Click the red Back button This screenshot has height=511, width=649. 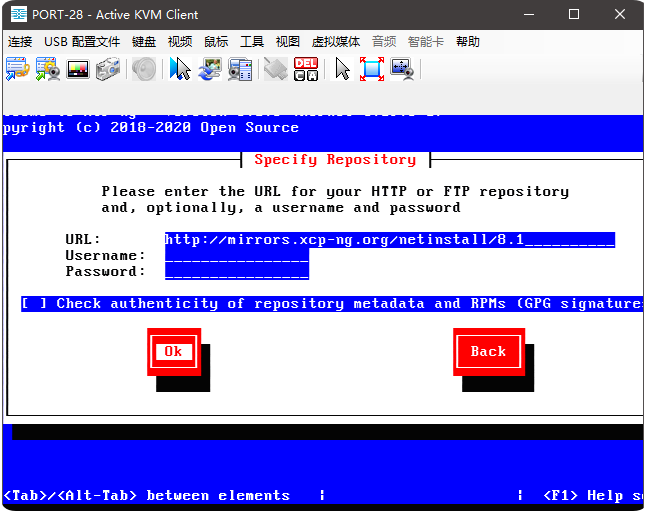click(489, 352)
